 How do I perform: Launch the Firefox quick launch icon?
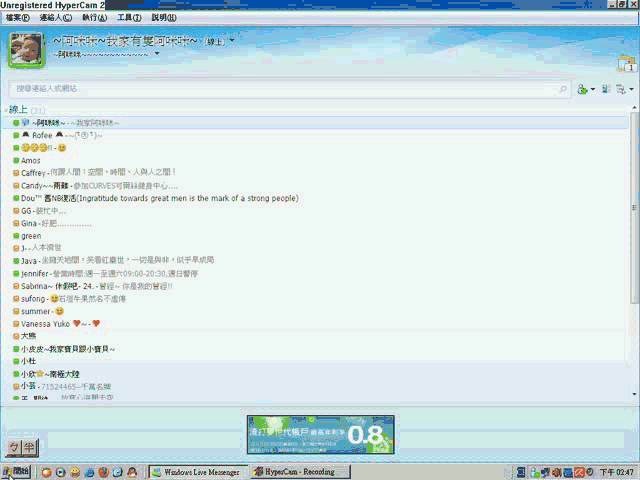[104, 472]
